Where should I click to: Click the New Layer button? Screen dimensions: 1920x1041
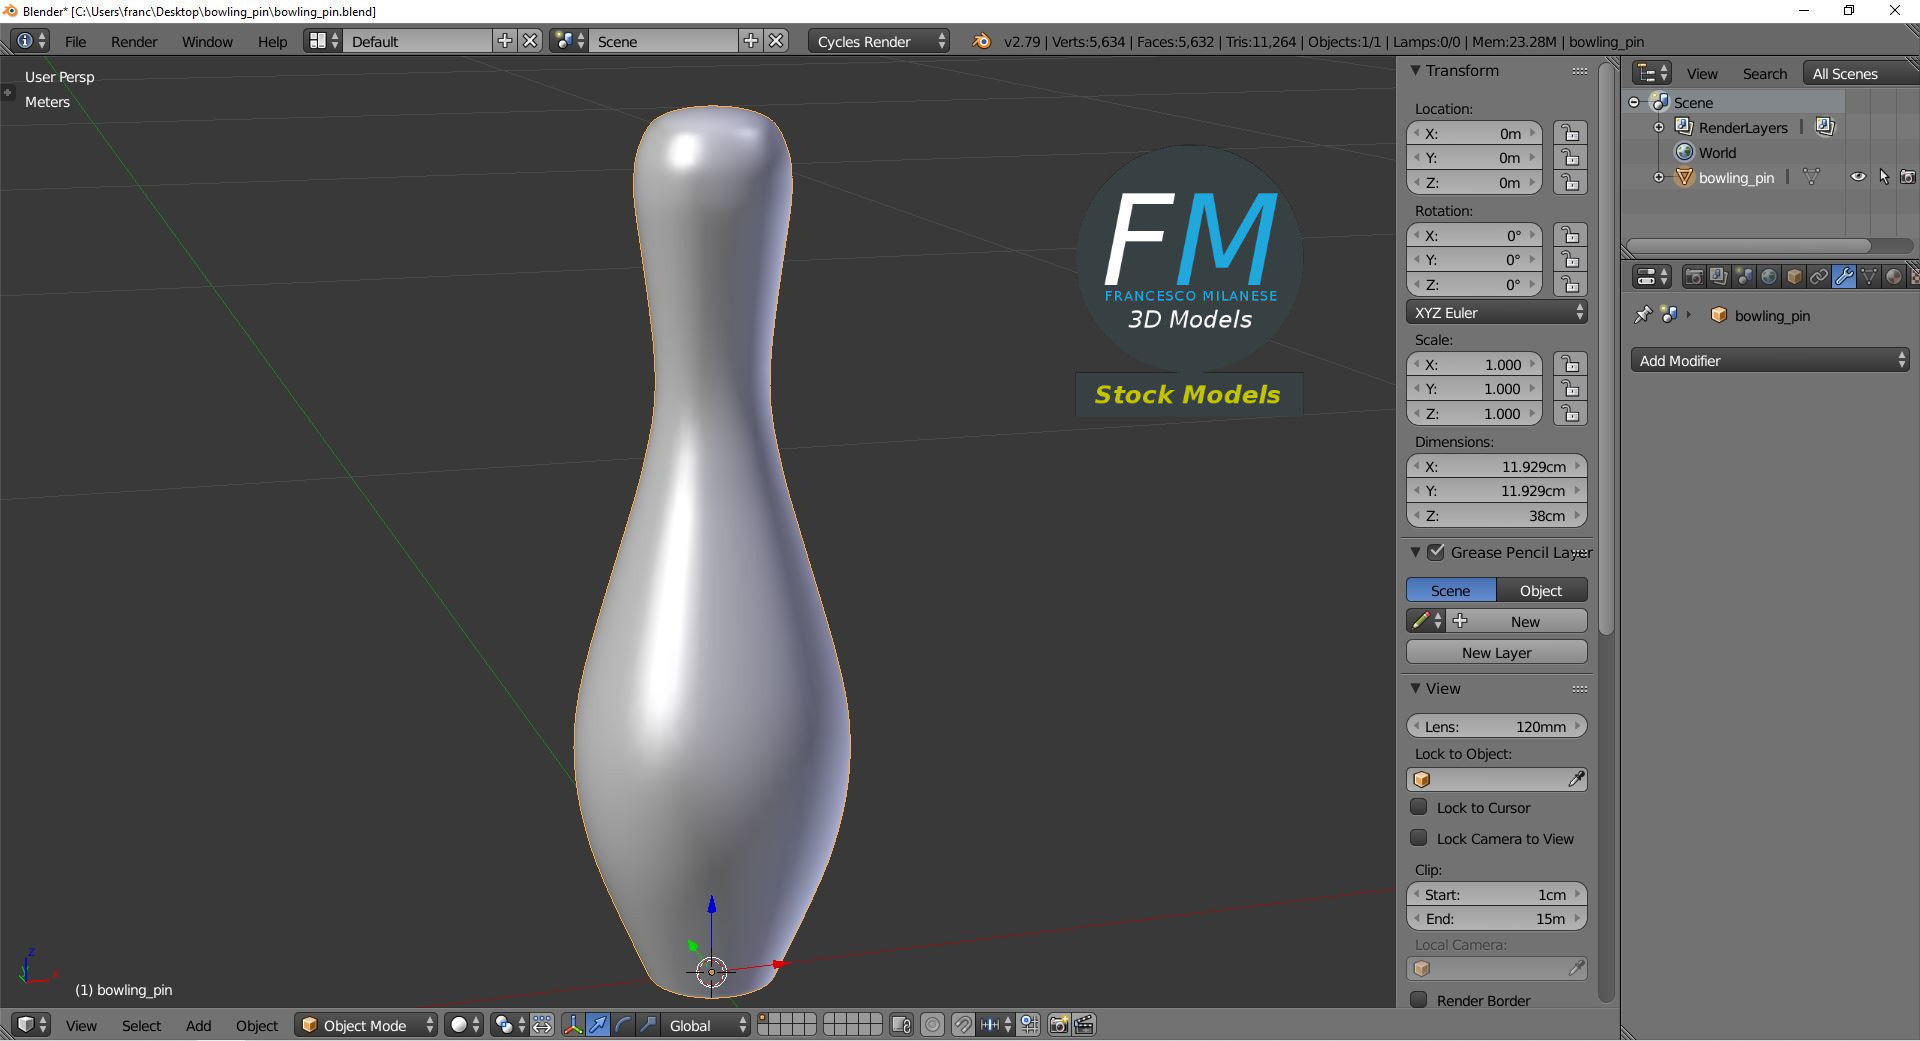[x=1496, y=652]
